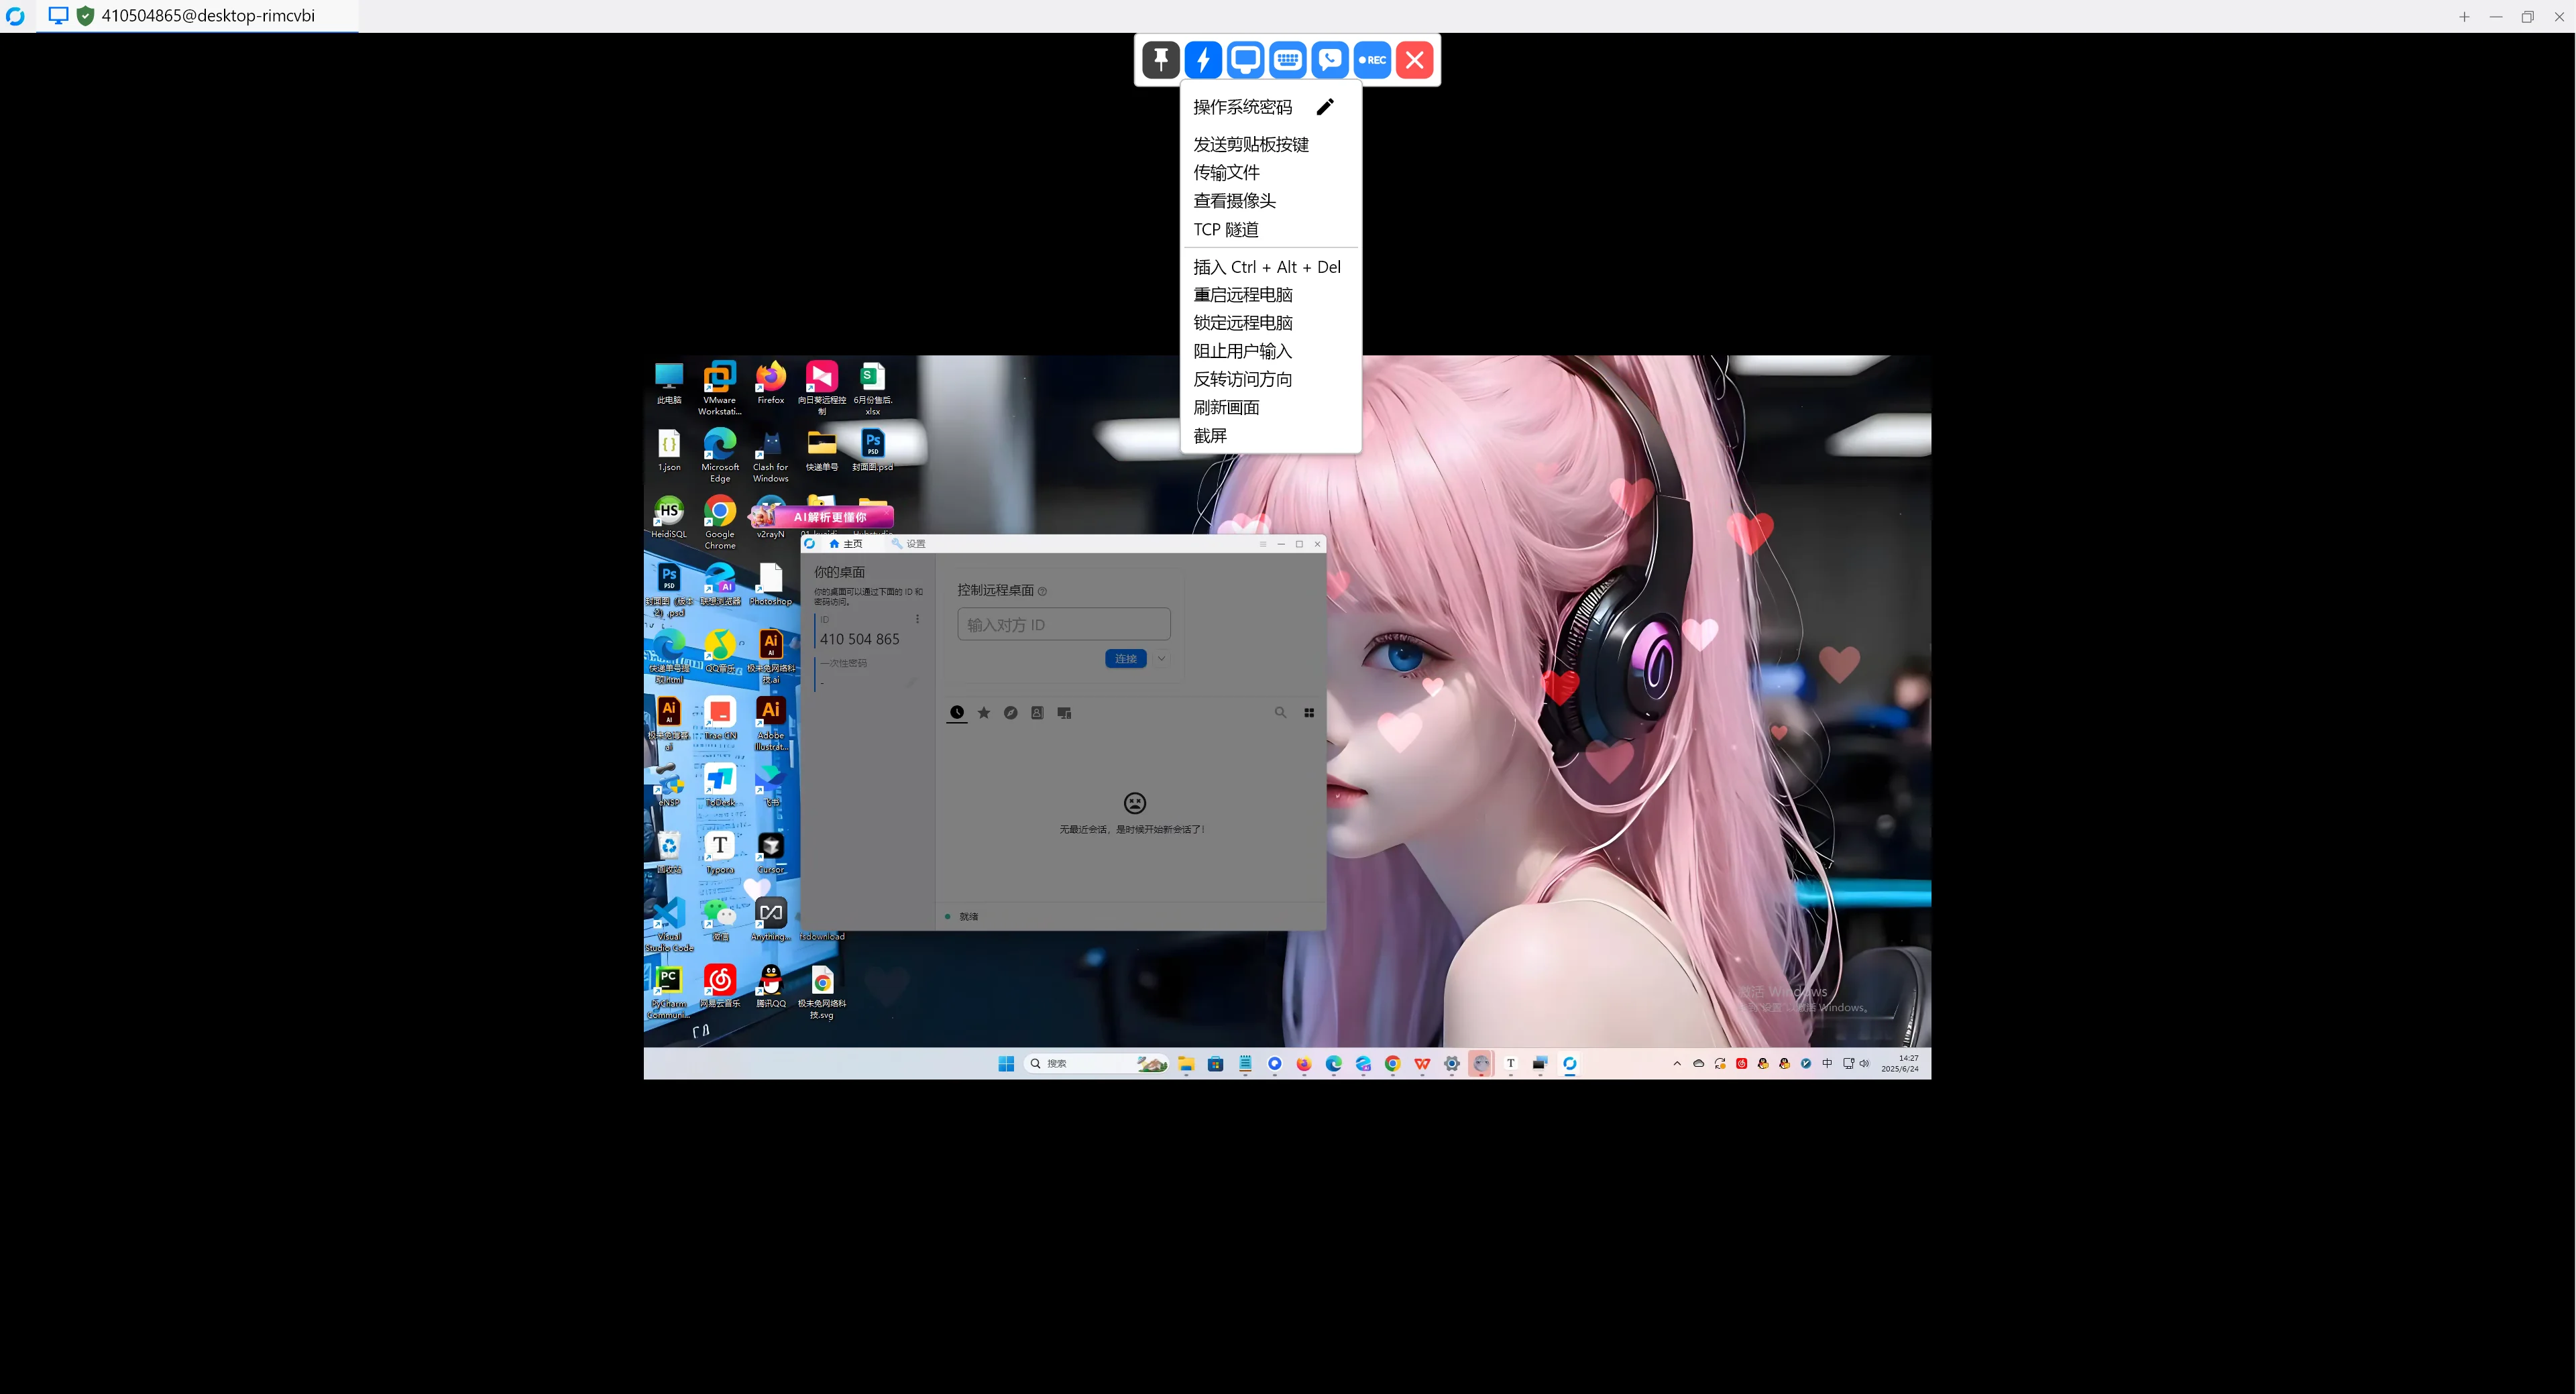Open Visual Studio Code desktop icon
The image size is (2576, 1394).
click(x=669, y=924)
